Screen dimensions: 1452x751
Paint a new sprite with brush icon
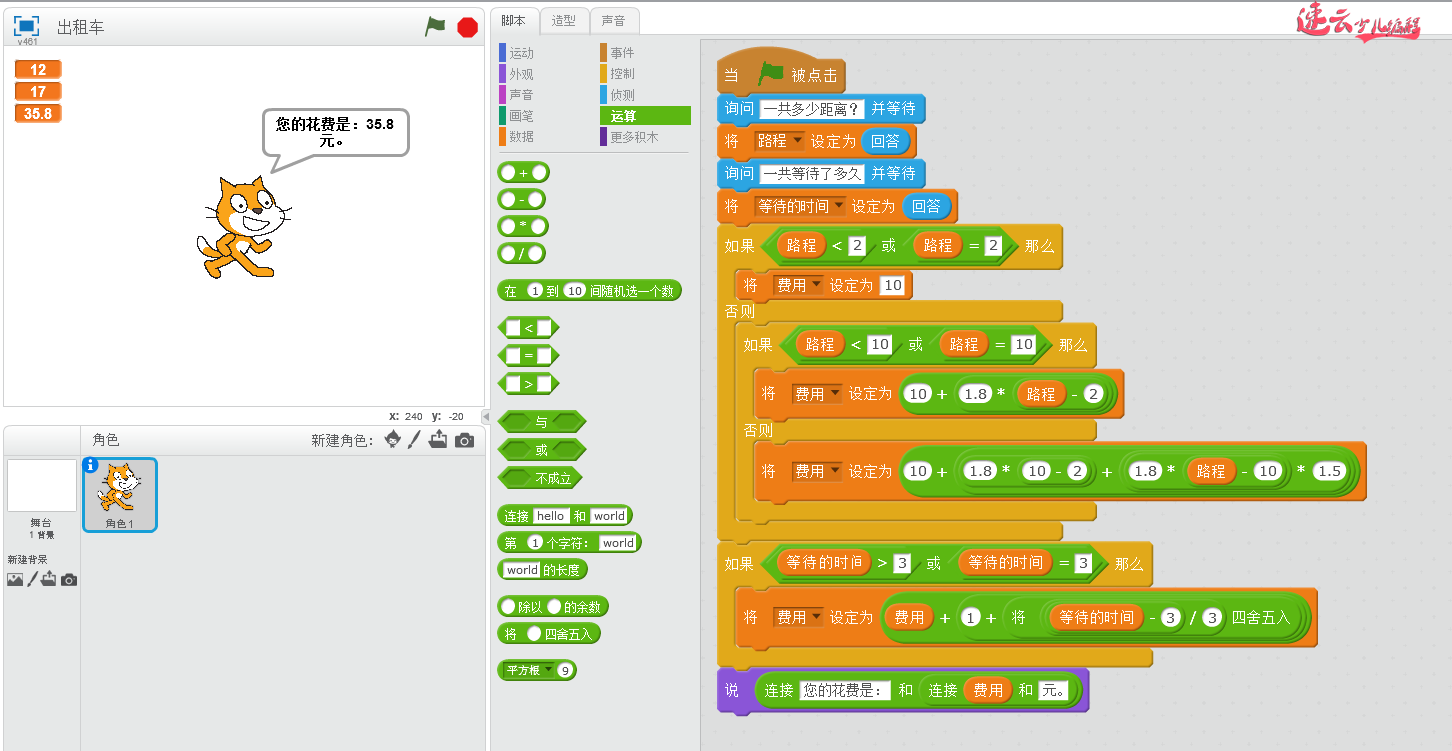415,440
